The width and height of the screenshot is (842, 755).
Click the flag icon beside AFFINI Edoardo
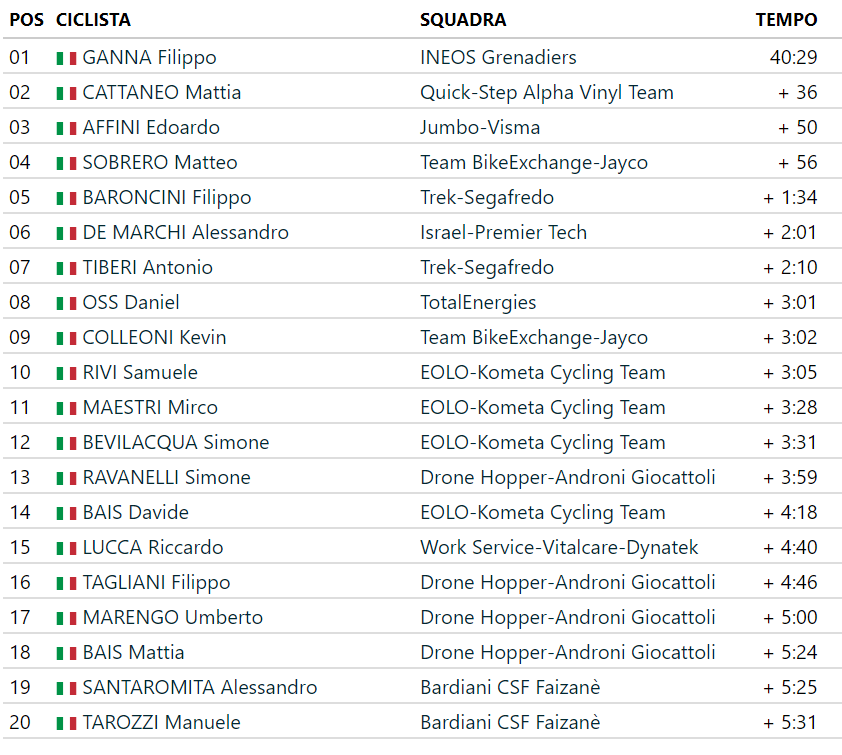point(66,128)
